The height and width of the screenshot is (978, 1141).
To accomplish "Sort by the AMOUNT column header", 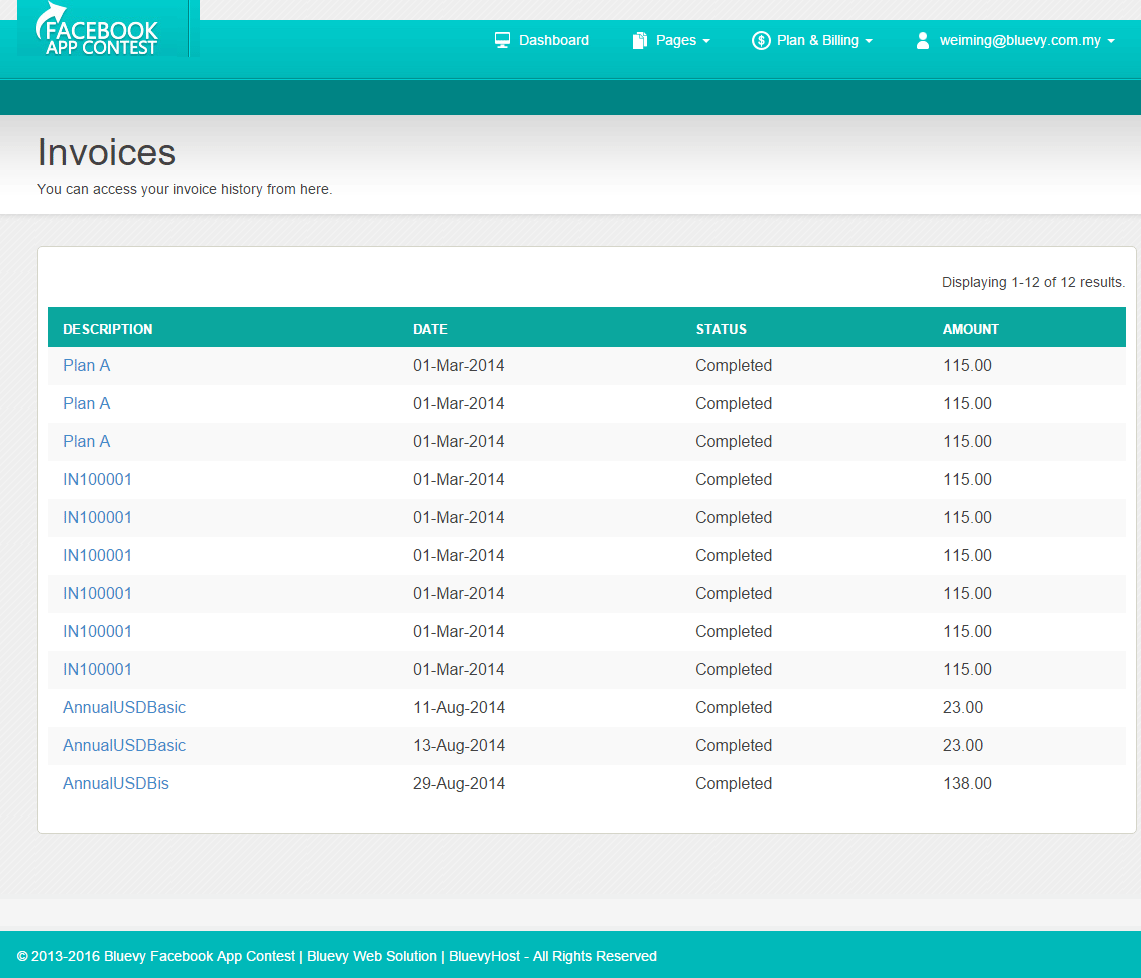I will [x=971, y=329].
